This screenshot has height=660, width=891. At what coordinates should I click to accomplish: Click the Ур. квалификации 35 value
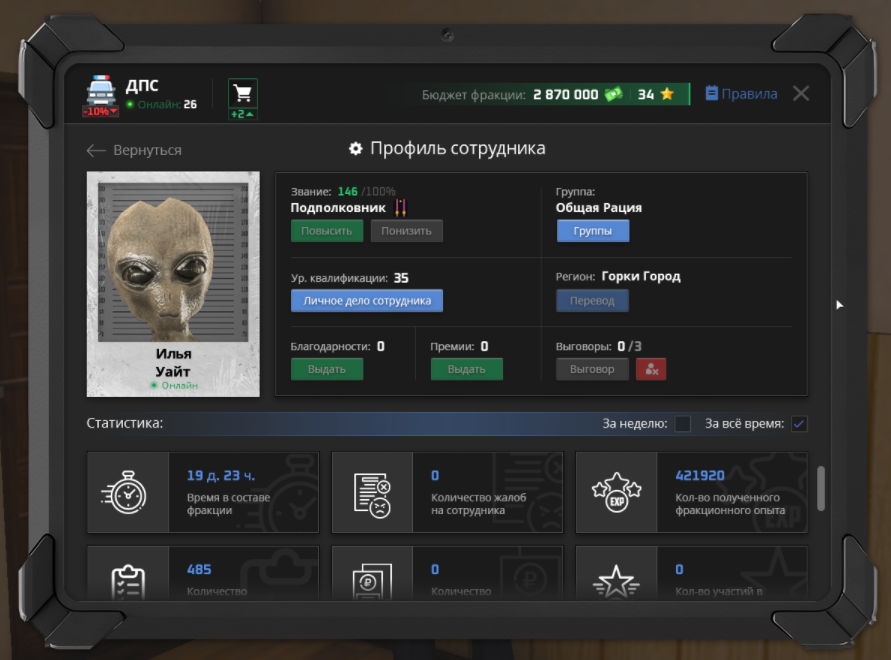click(x=401, y=278)
